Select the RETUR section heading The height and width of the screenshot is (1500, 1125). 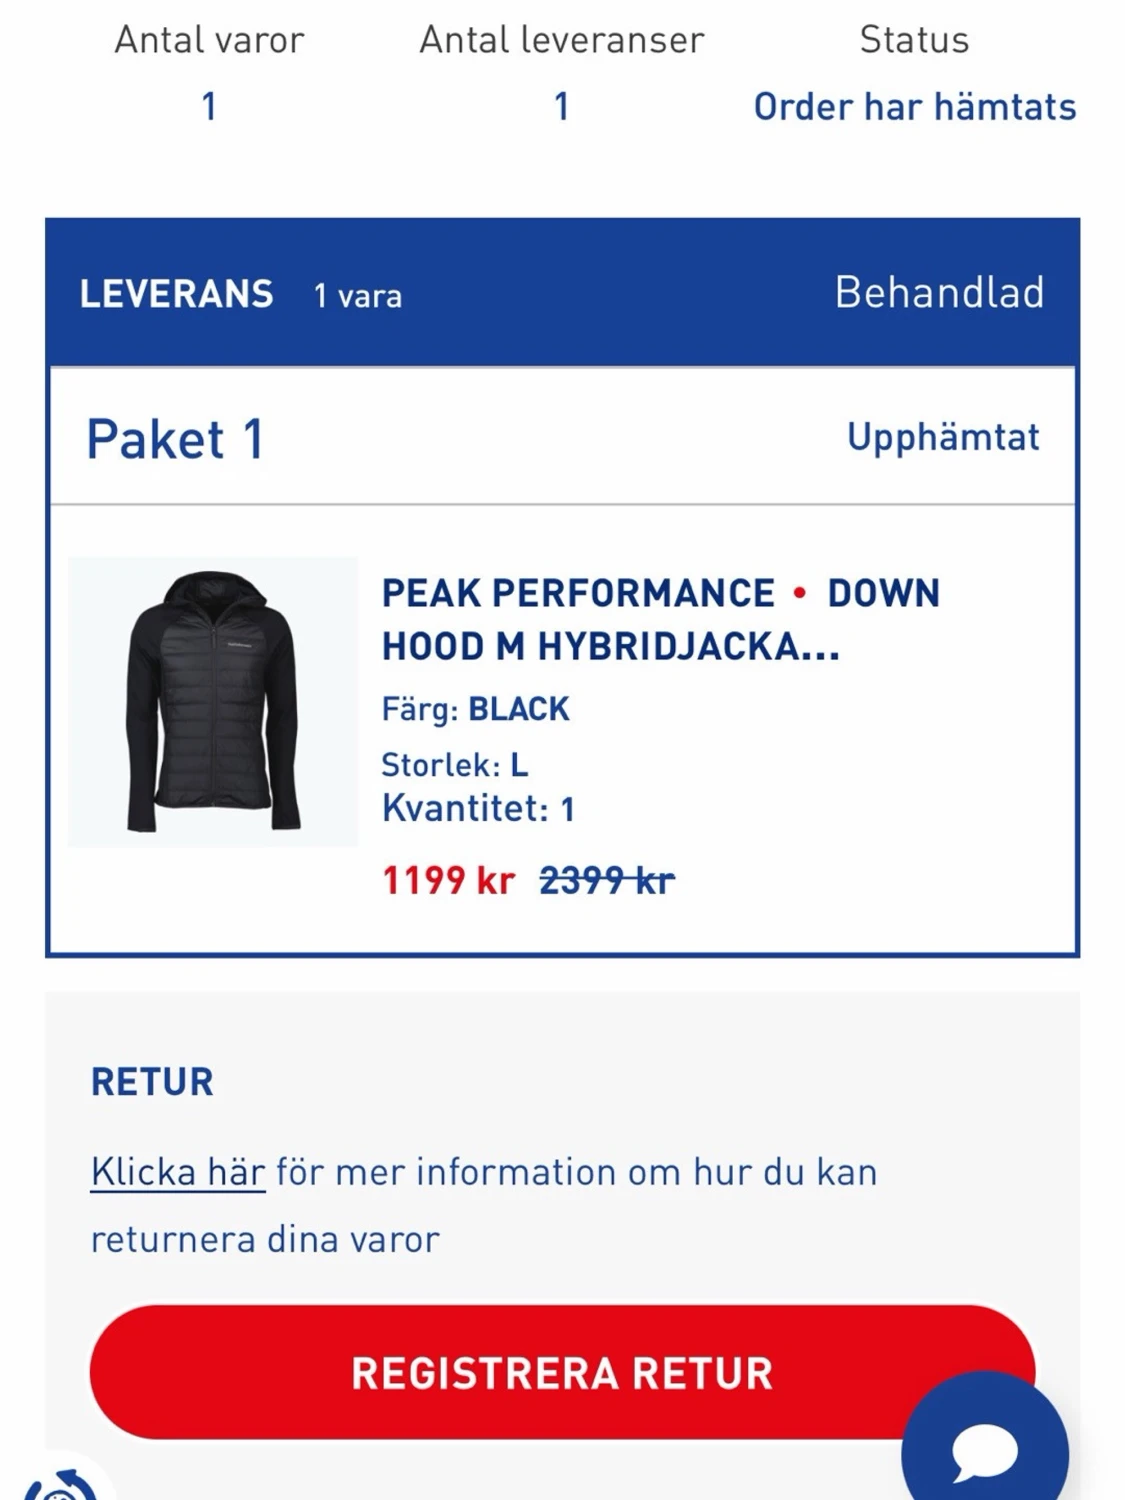(x=150, y=1081)
